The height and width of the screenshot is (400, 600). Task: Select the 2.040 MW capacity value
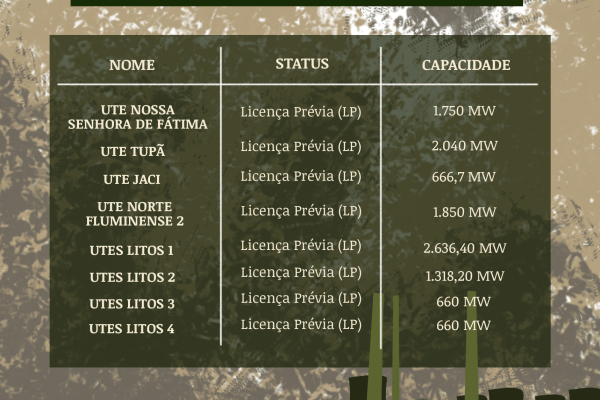coord(464,146)
